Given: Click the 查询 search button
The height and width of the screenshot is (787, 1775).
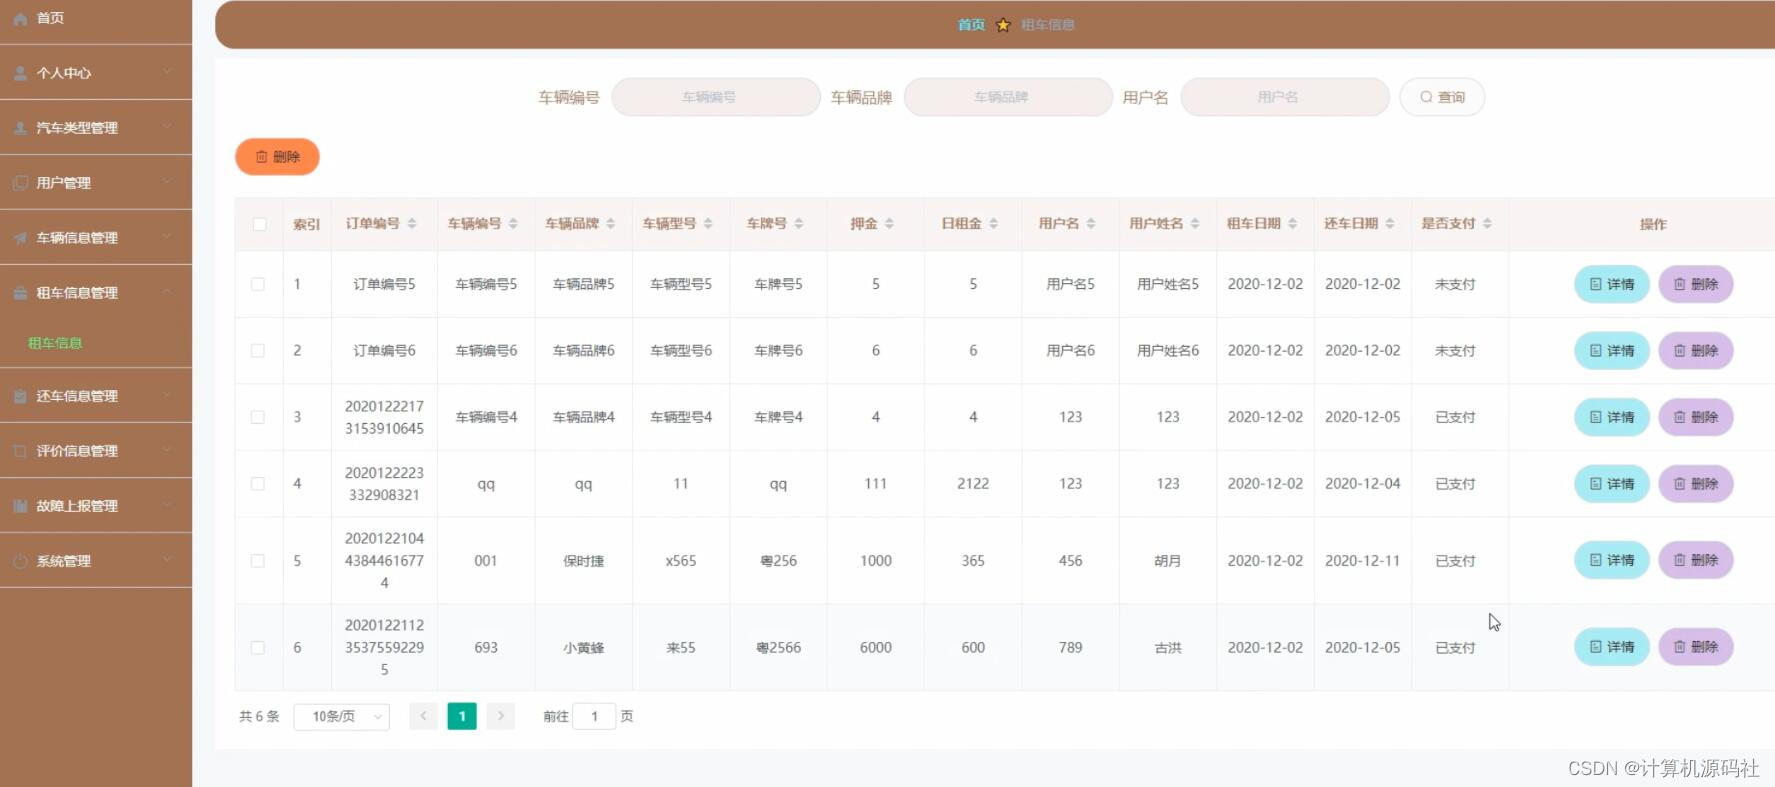Looking at the screenshot, I should (1442, 97).
